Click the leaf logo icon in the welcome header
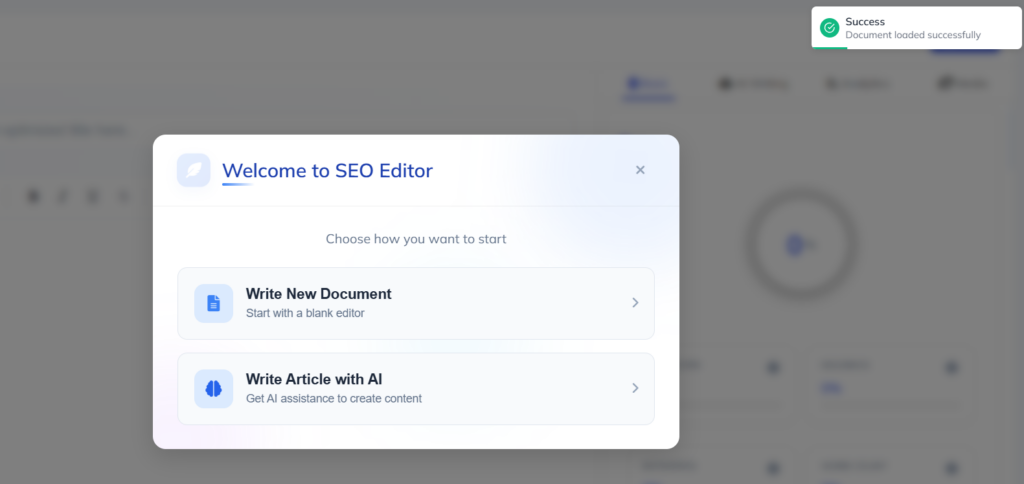Viewport: 1024px width, 484px height. [x=193, y=170]
